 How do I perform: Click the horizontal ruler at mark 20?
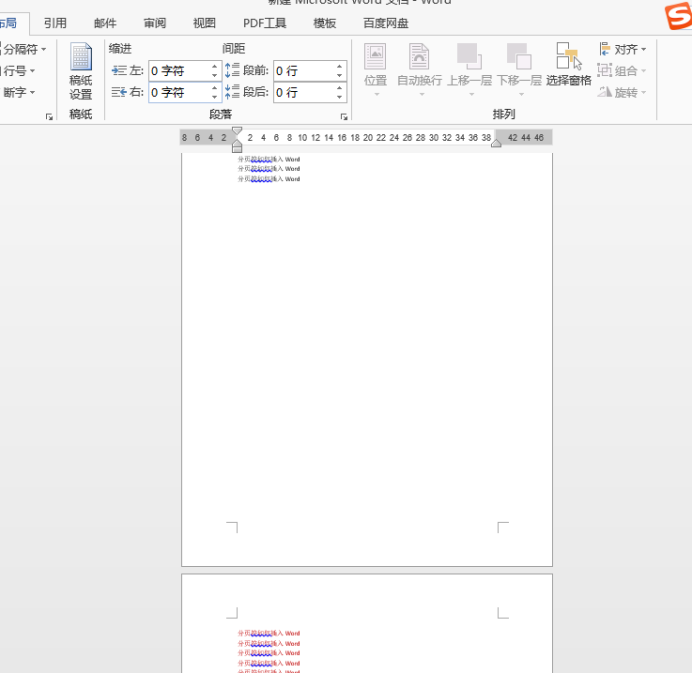[x=368, y=137]
